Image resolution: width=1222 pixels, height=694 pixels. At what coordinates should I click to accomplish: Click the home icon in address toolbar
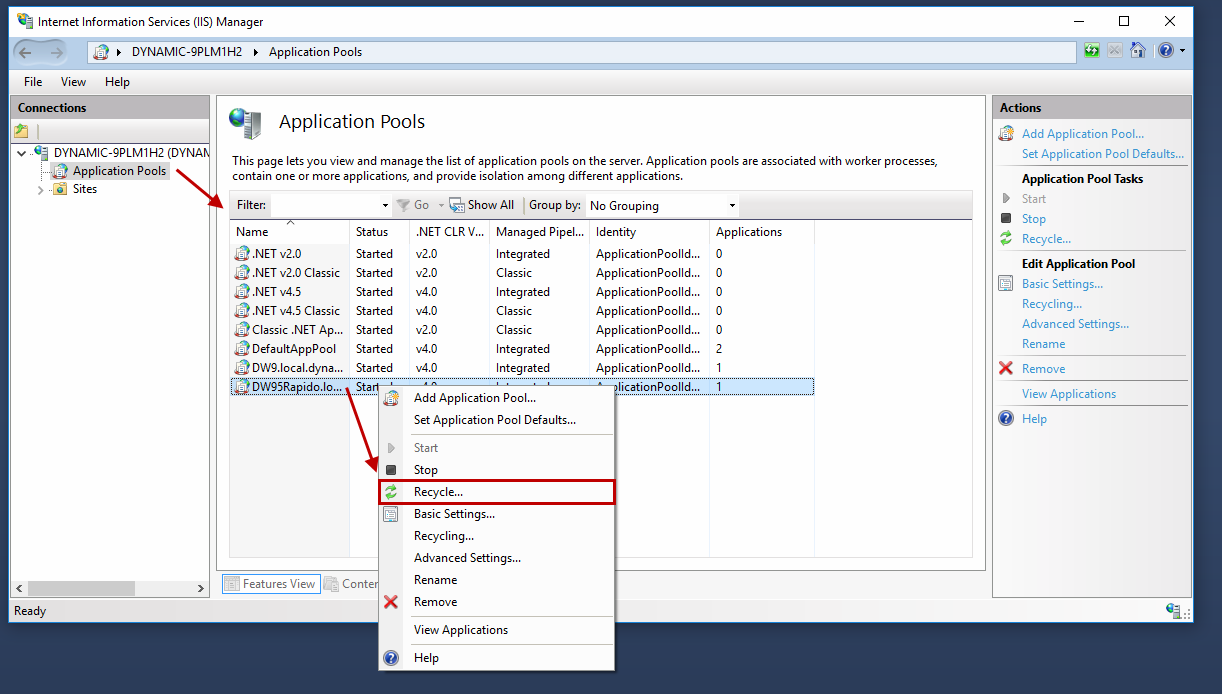pos(1138,51)
